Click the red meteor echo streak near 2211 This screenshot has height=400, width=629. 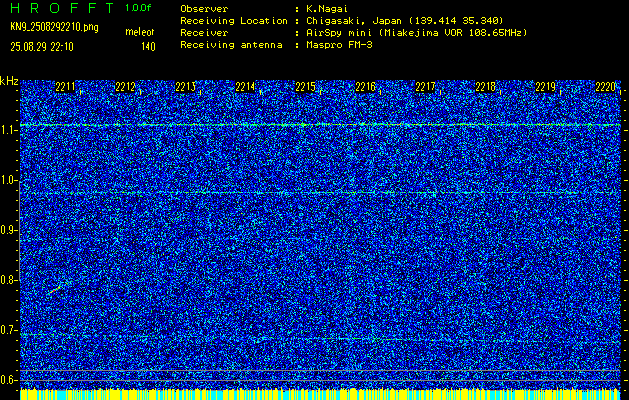point(56,289)
